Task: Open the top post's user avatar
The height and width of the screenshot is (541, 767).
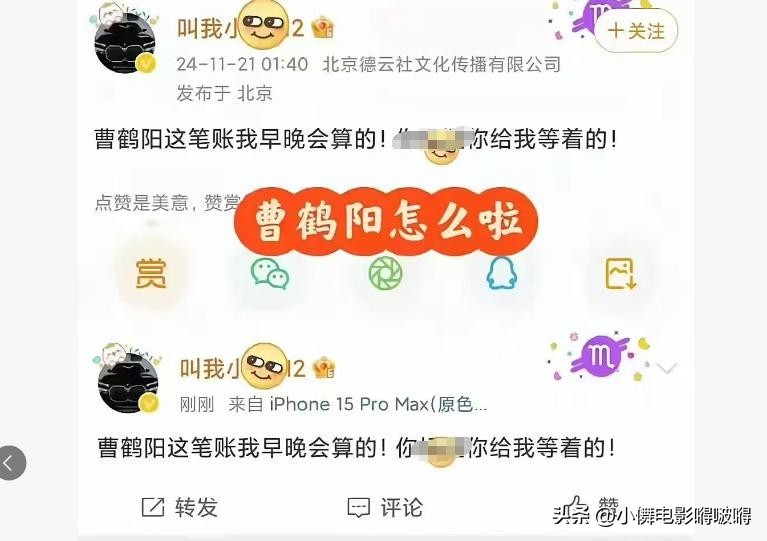Action: click(125, 42)
